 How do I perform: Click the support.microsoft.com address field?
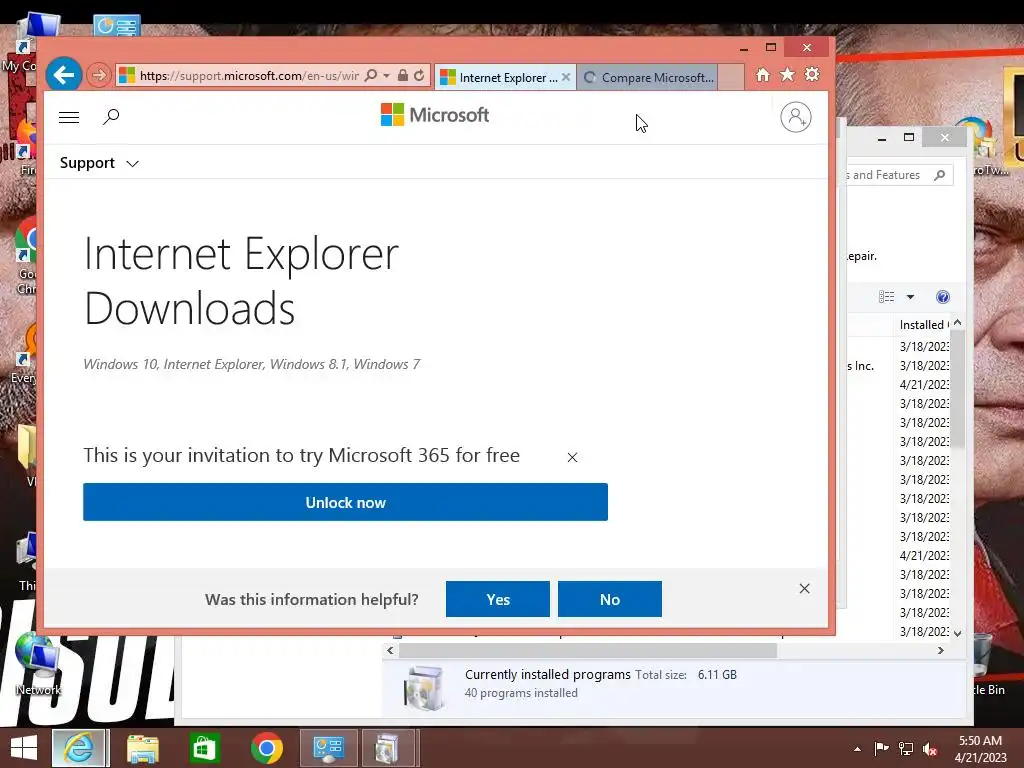tap(248, 76)
